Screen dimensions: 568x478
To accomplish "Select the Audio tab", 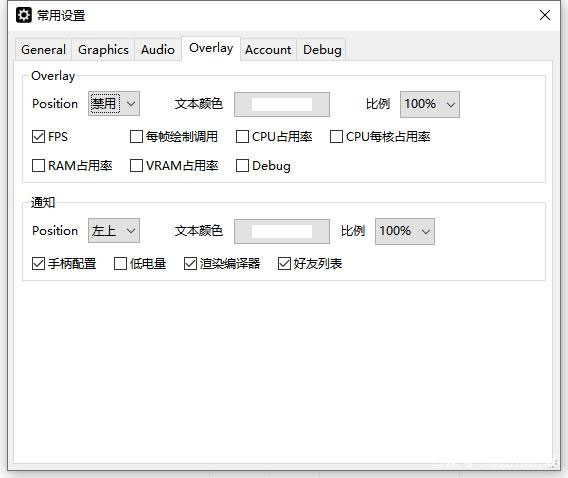I will (158, 50).
